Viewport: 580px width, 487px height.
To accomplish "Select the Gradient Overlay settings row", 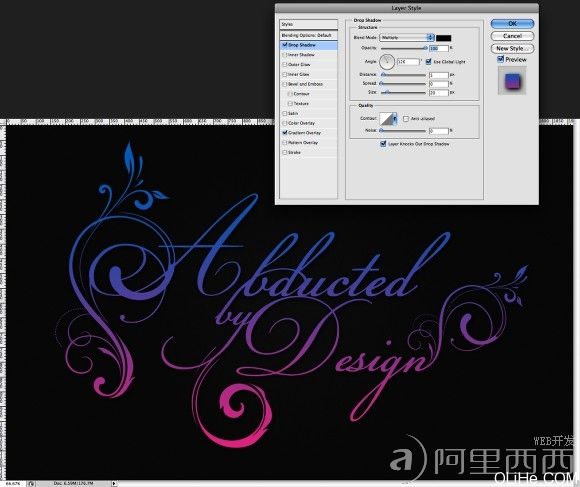I will tap(309, 133).
